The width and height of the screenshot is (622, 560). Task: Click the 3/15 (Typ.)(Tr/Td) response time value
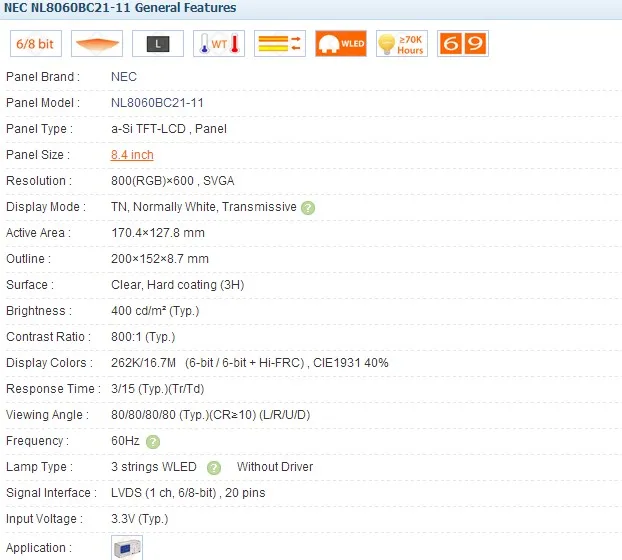pos(157,389)
